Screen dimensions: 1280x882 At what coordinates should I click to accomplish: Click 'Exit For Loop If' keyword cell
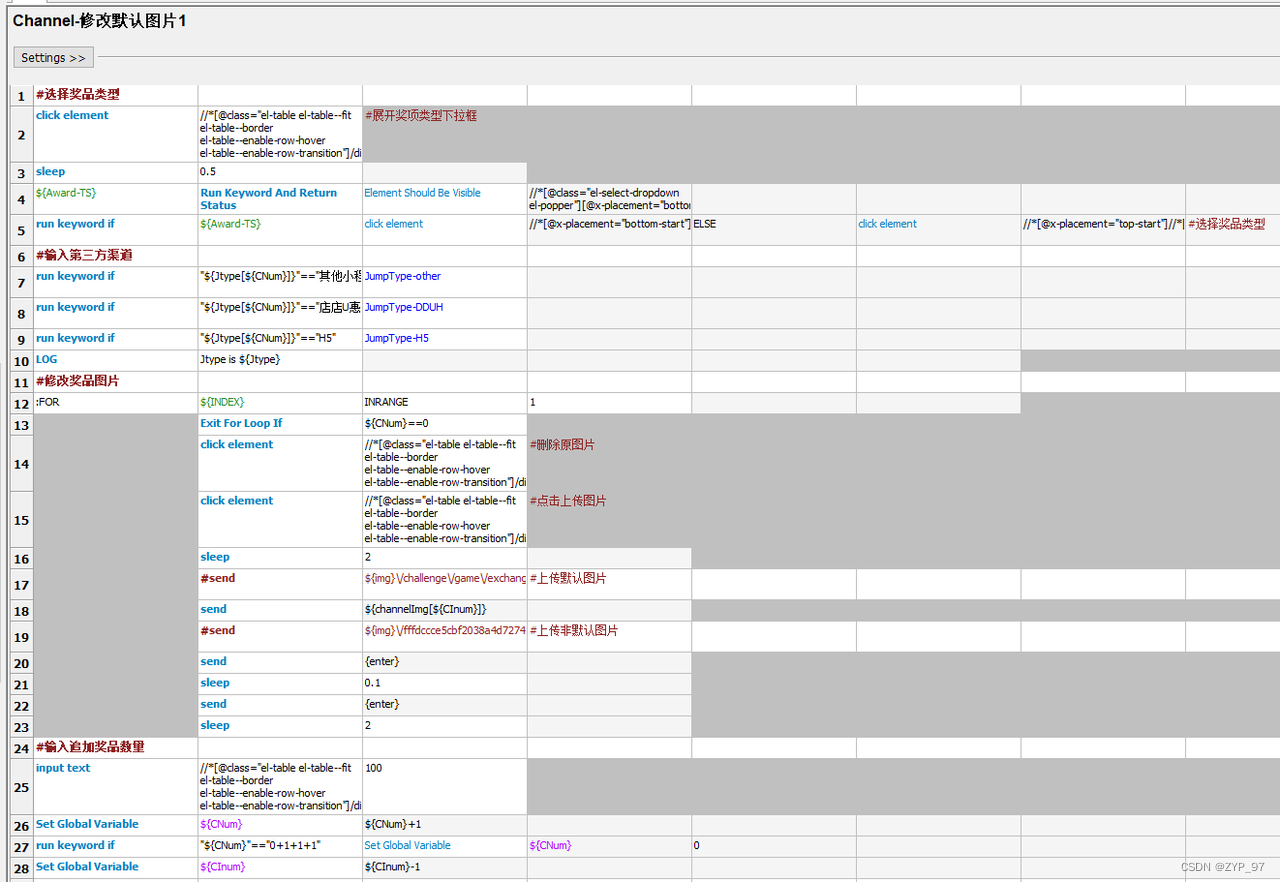(280, 424)
